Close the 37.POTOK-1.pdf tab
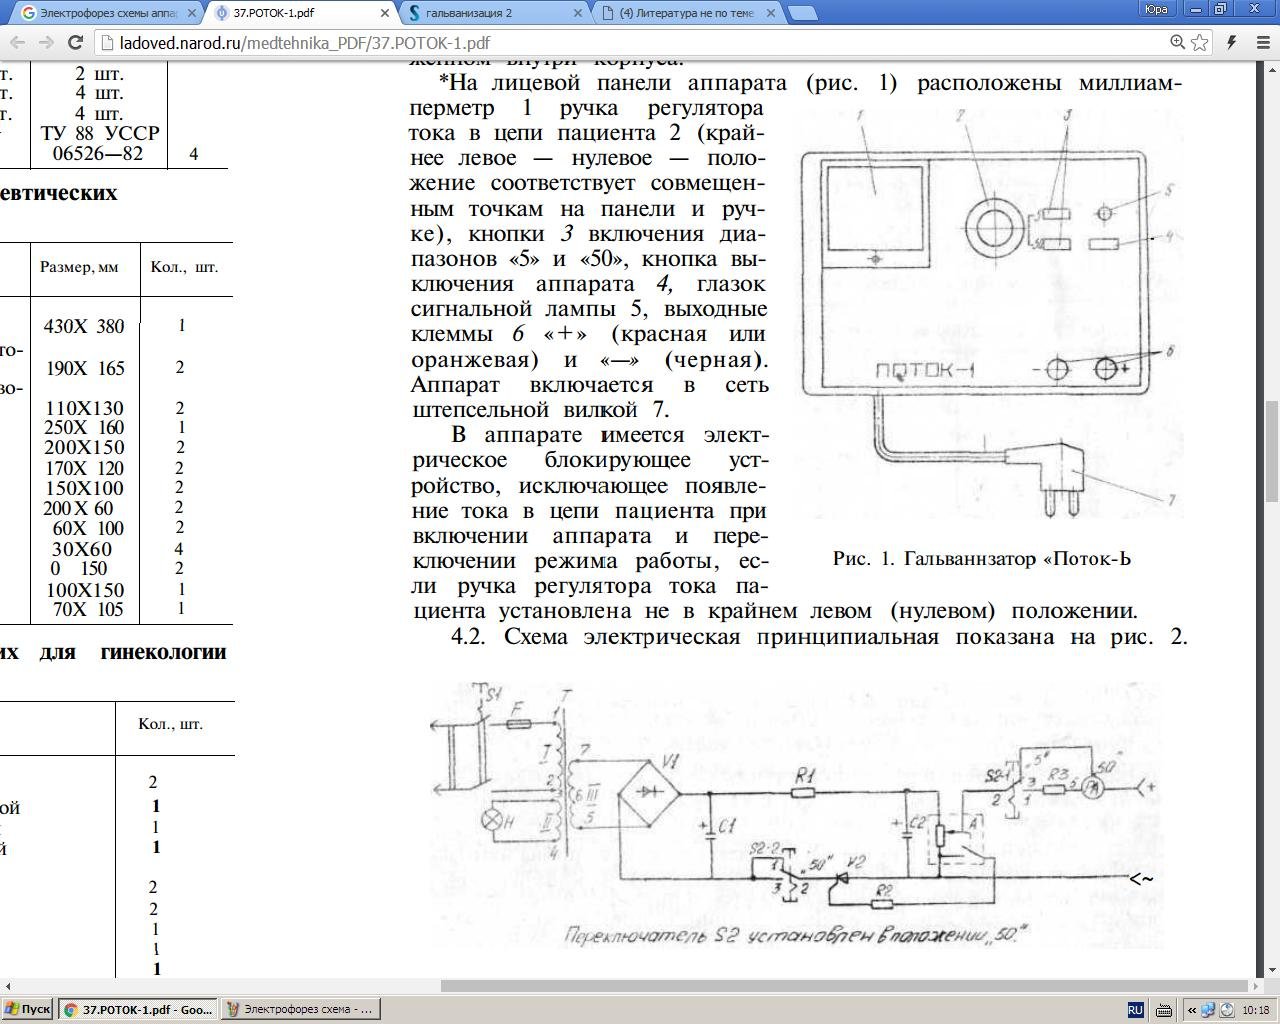 tap(386, 14)
